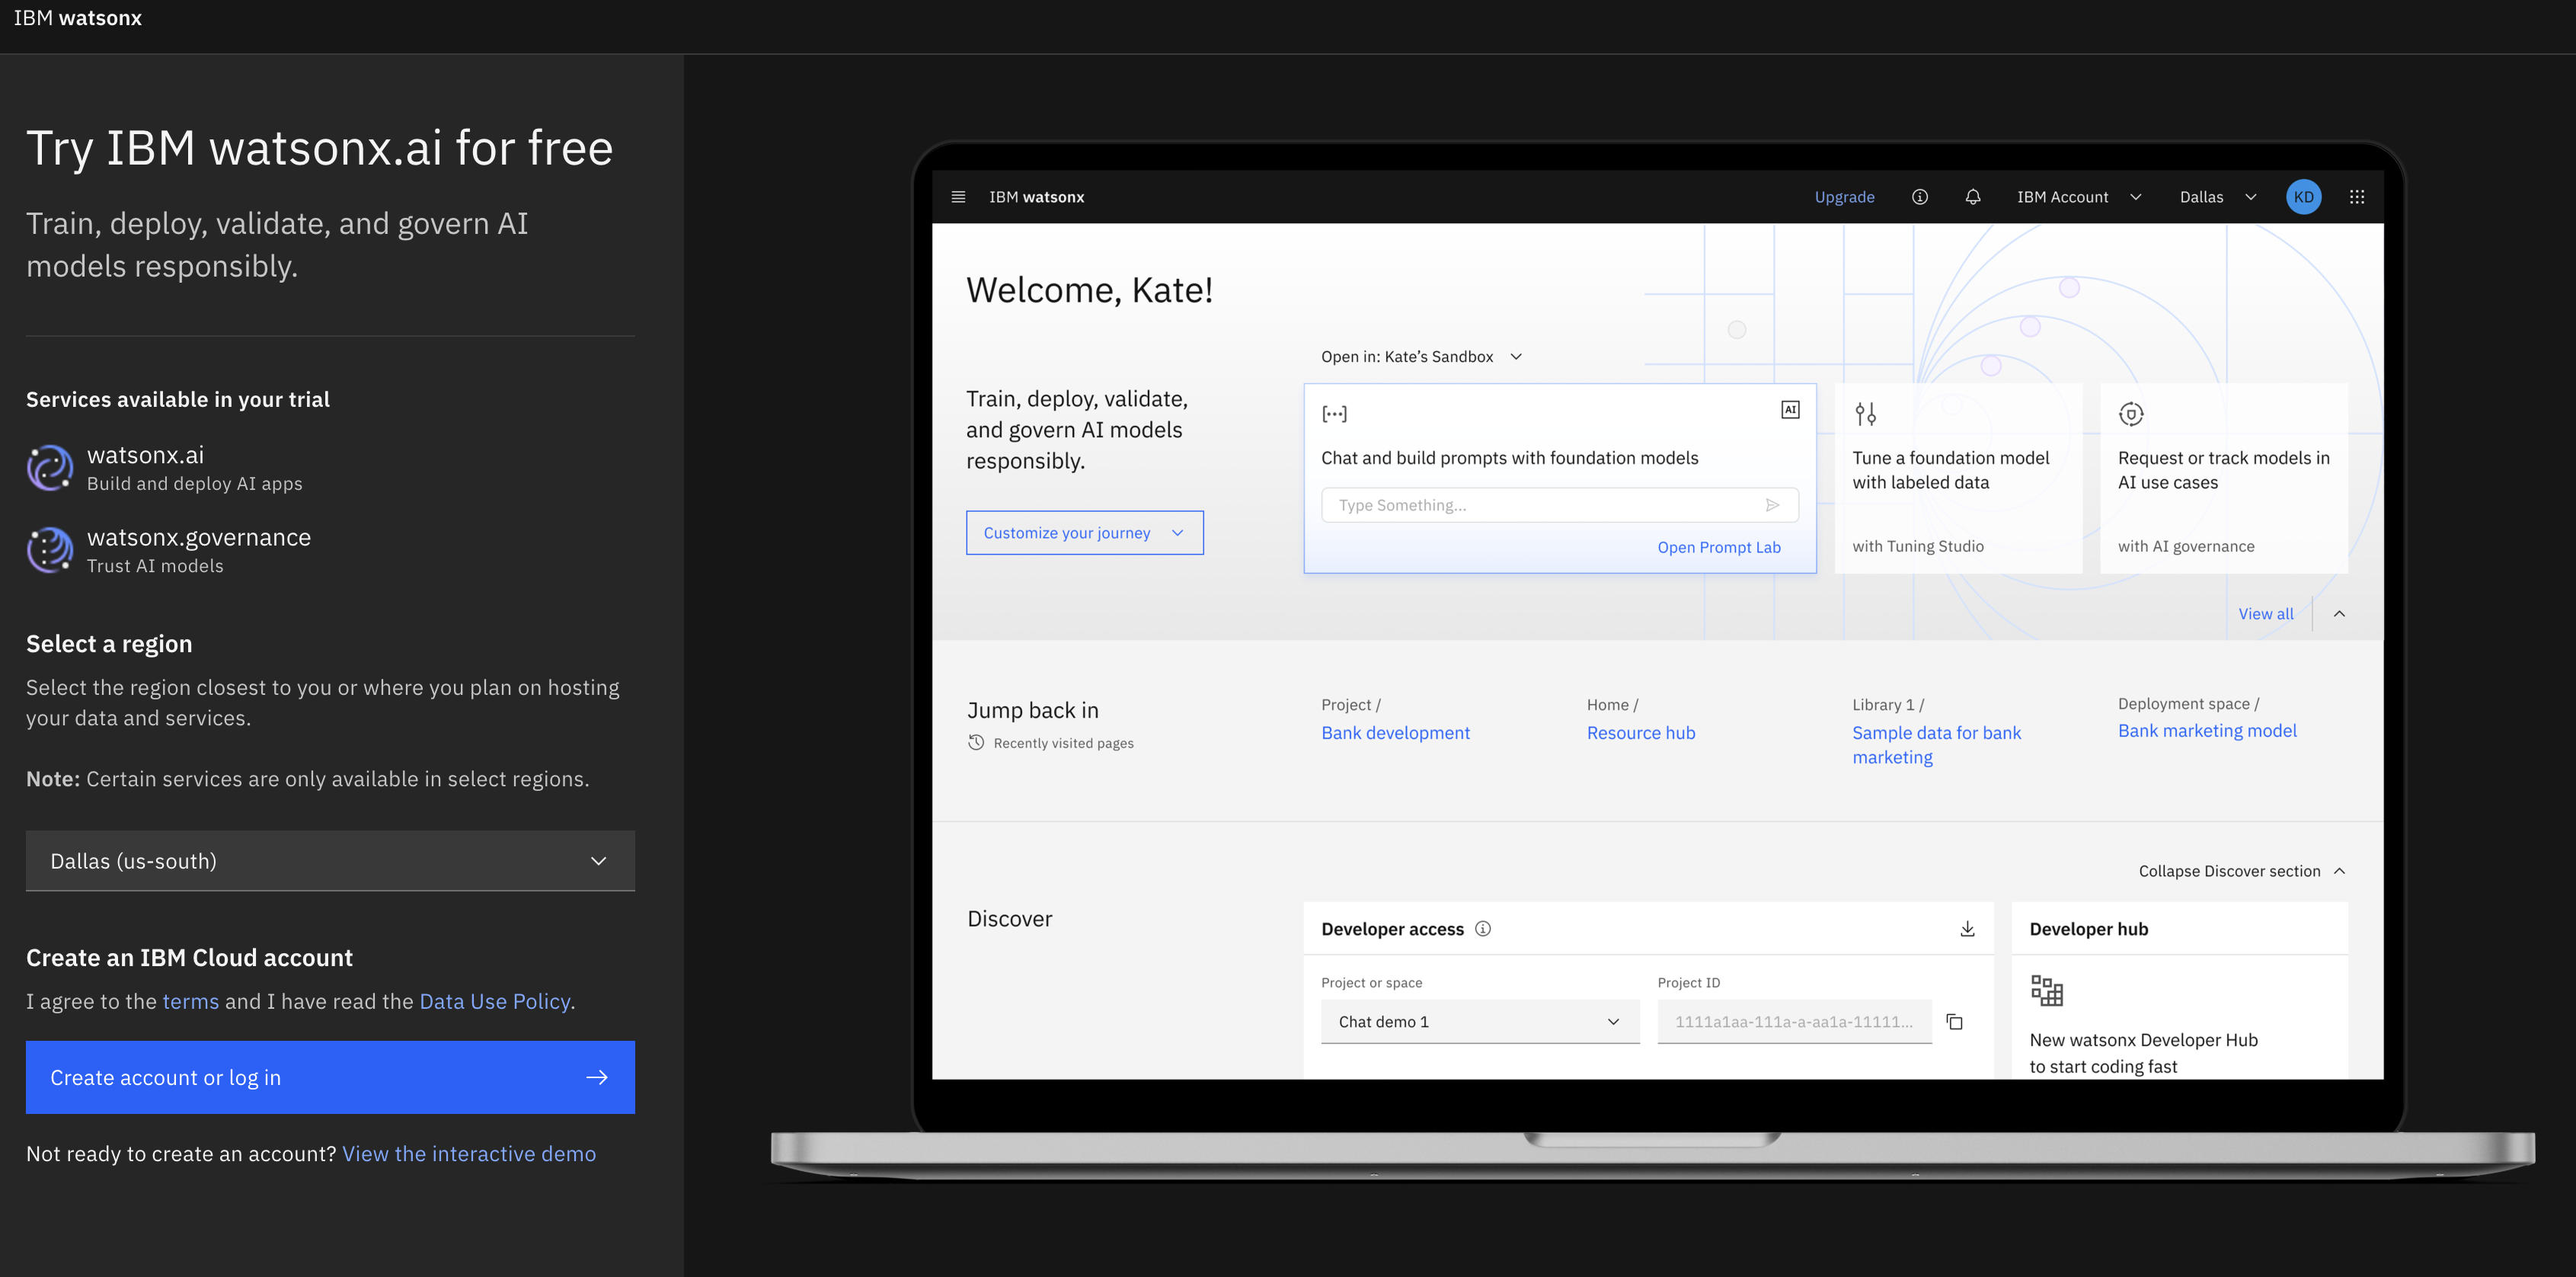Collapse the Discover section

[x=2241, y=871]
